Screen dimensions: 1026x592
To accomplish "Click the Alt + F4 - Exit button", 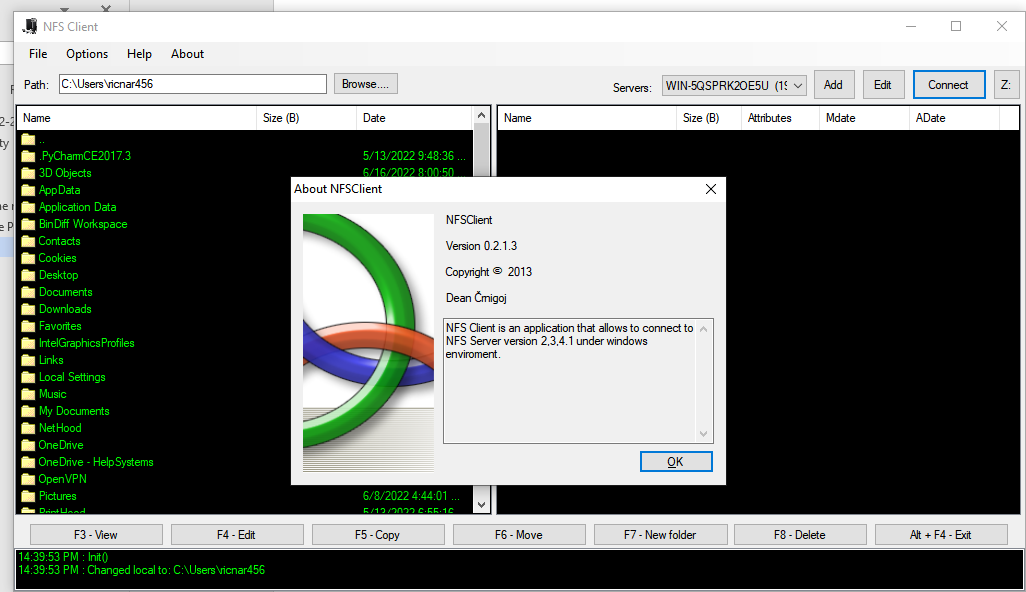I will (941, 534).
